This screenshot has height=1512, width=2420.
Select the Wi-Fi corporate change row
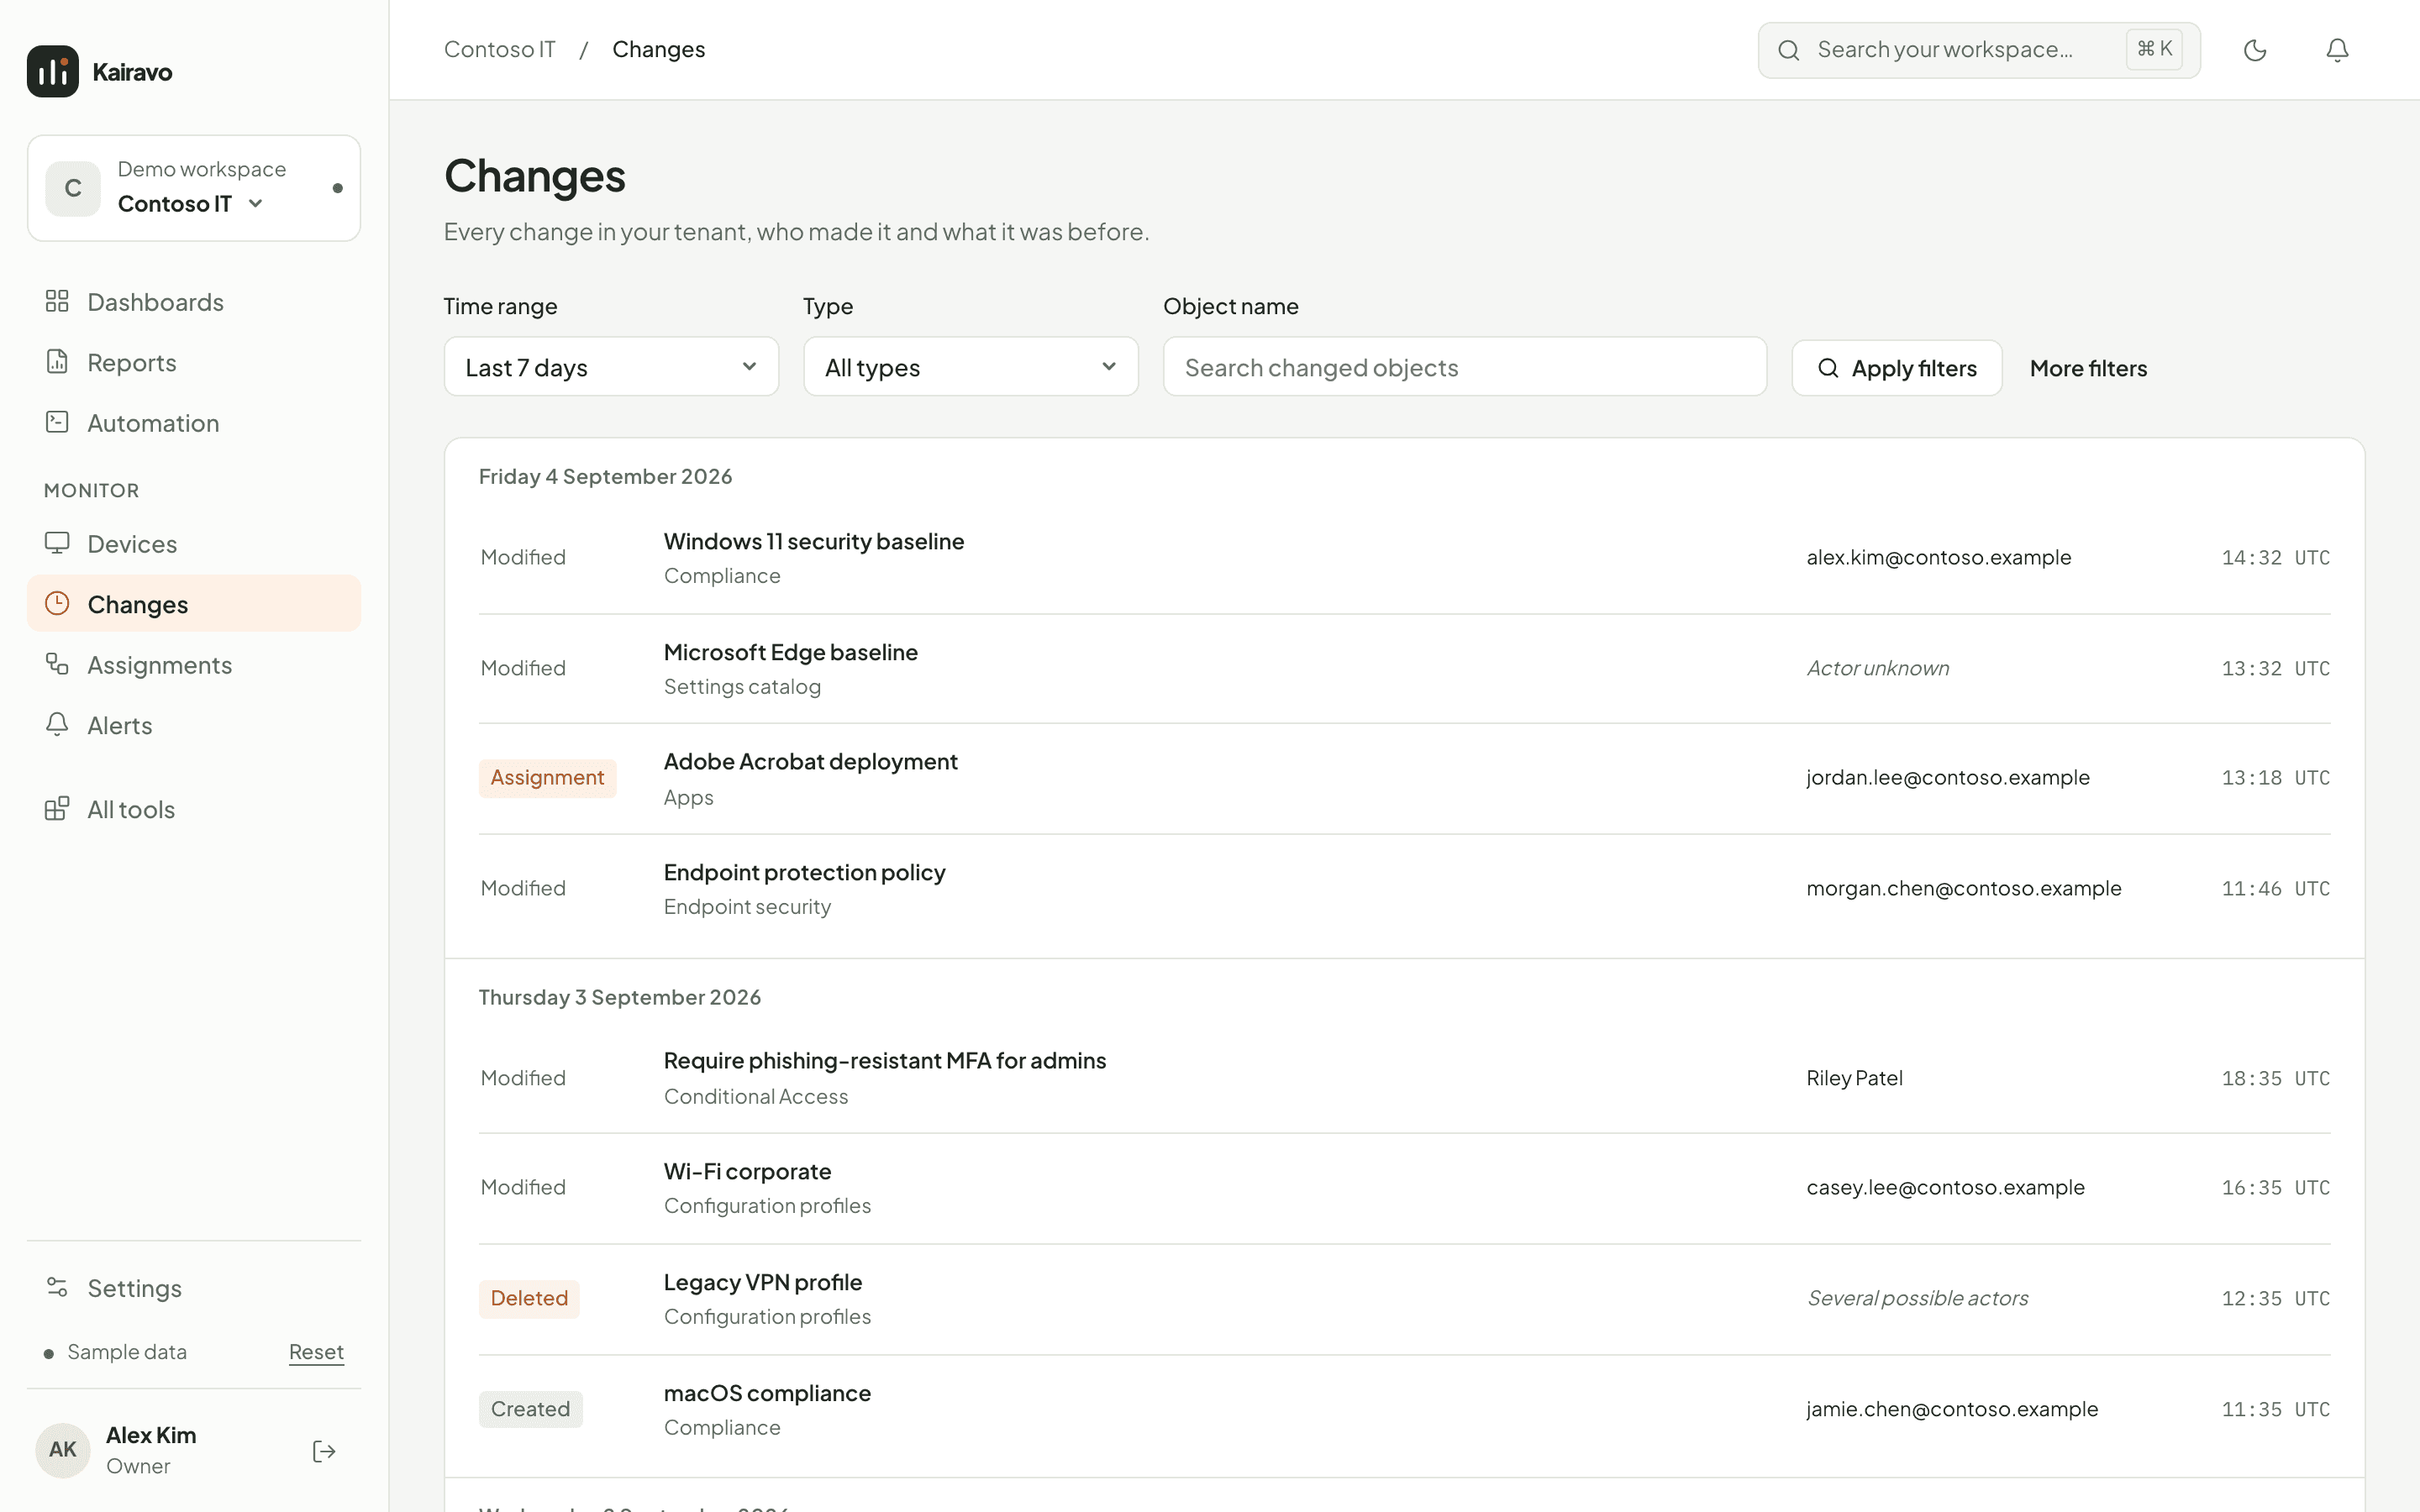1404,1188
